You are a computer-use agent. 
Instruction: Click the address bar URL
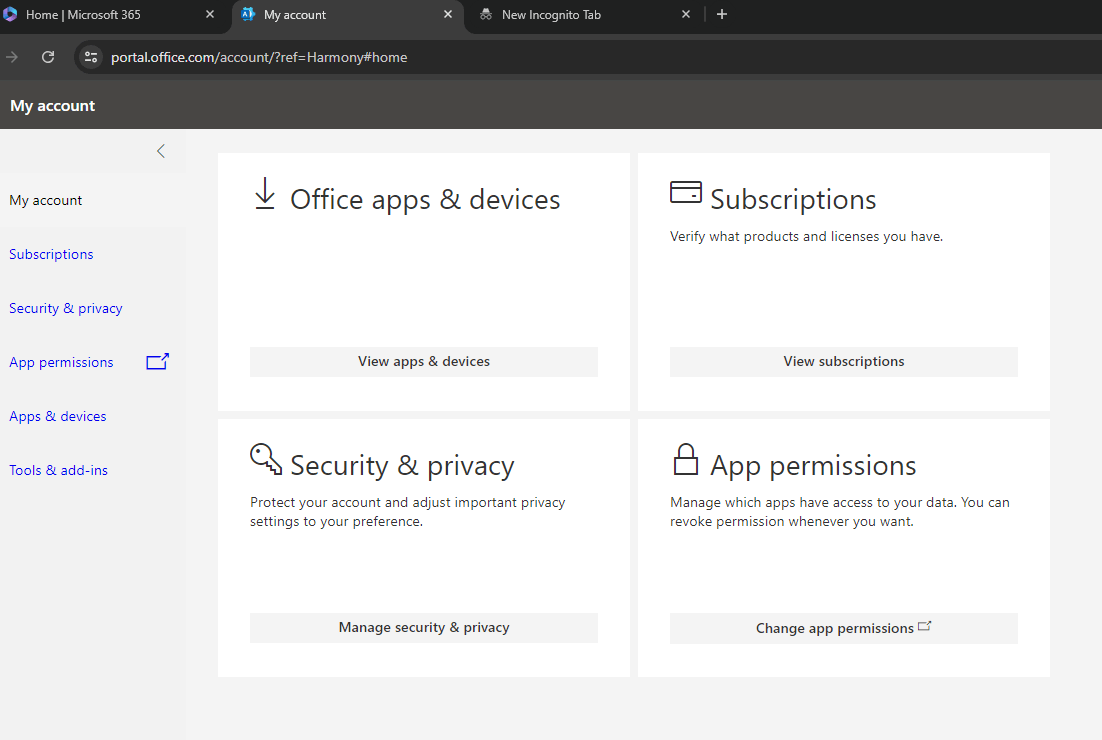click(259, 58)
